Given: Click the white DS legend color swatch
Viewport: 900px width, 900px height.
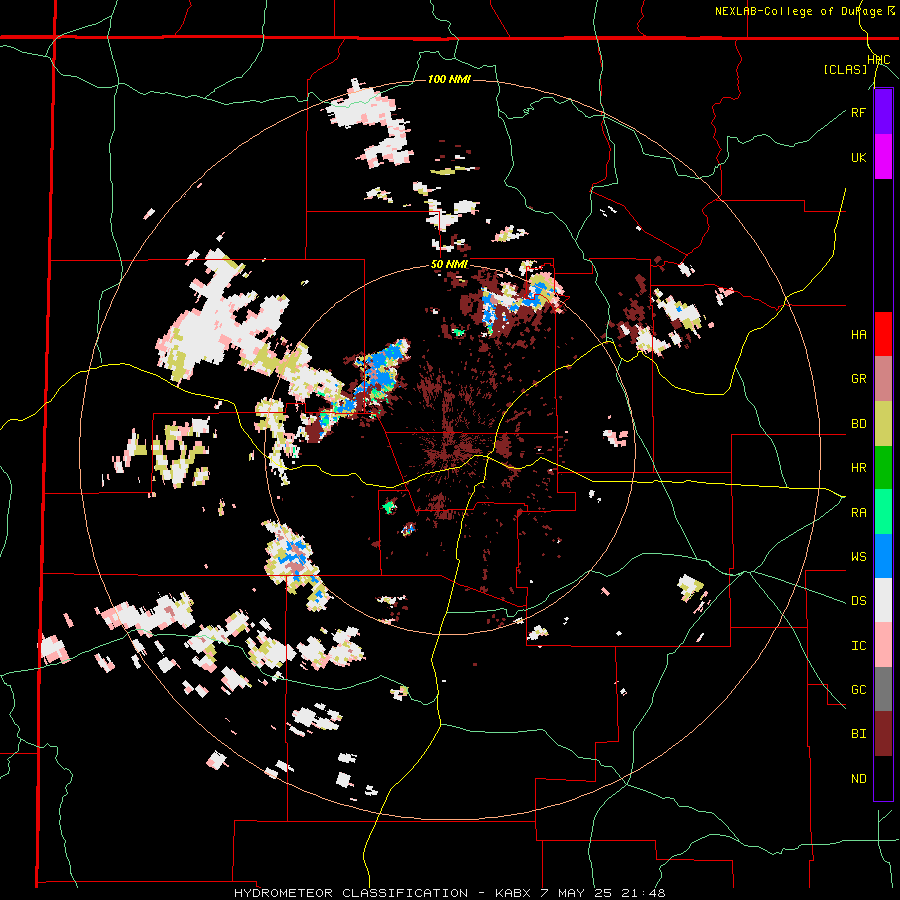Looking at the screenshot, I should pyautogui.click(x=883, y=600).
